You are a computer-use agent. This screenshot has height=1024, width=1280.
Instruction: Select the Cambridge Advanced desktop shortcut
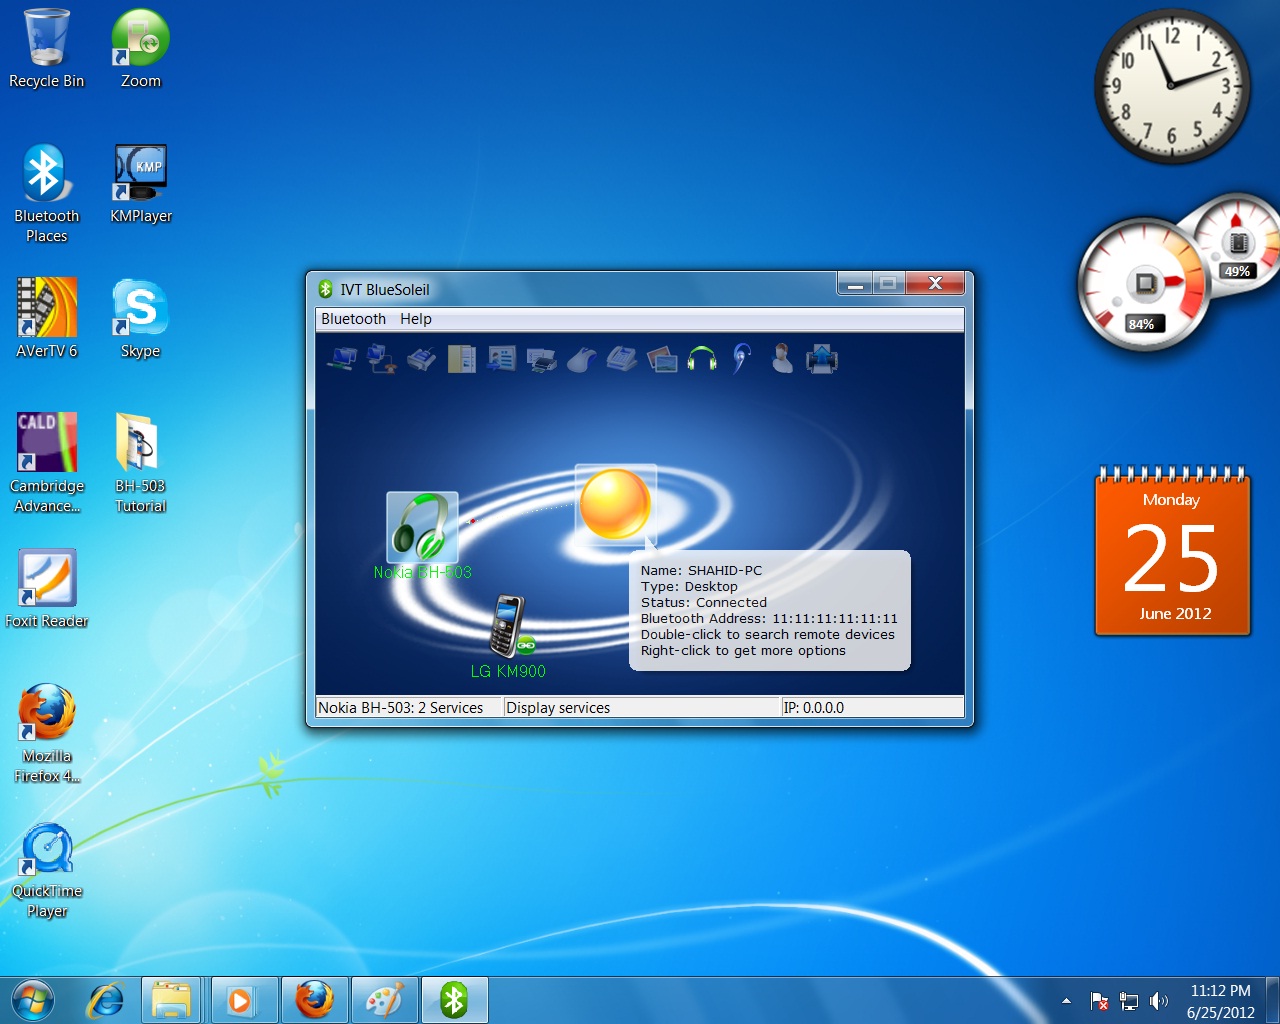(x=46, y=463)
